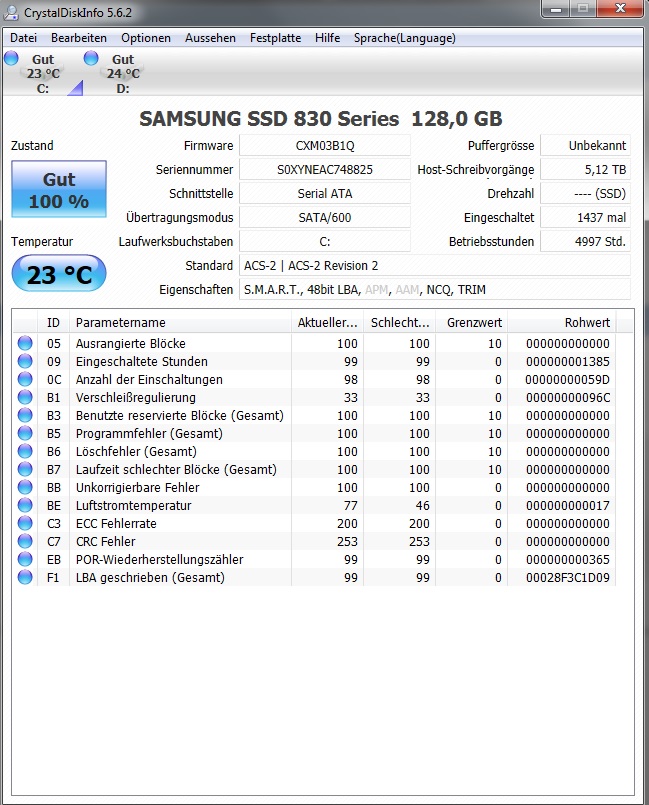Click the ID column header
The width and height of the screenshot is (649, 805).
[53, 322]
